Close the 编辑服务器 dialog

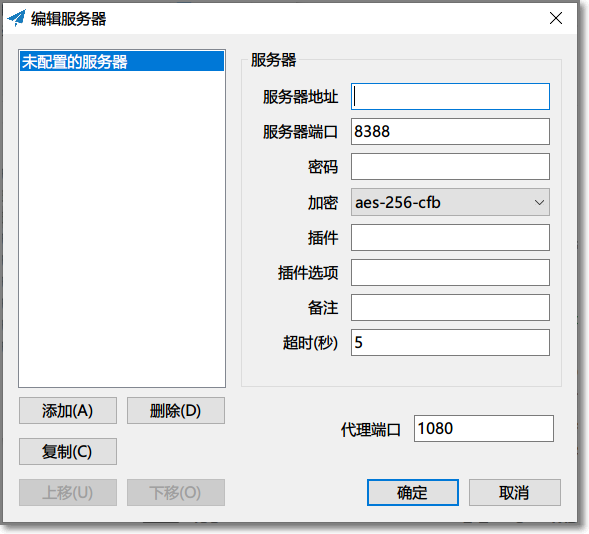pos(556,18)
